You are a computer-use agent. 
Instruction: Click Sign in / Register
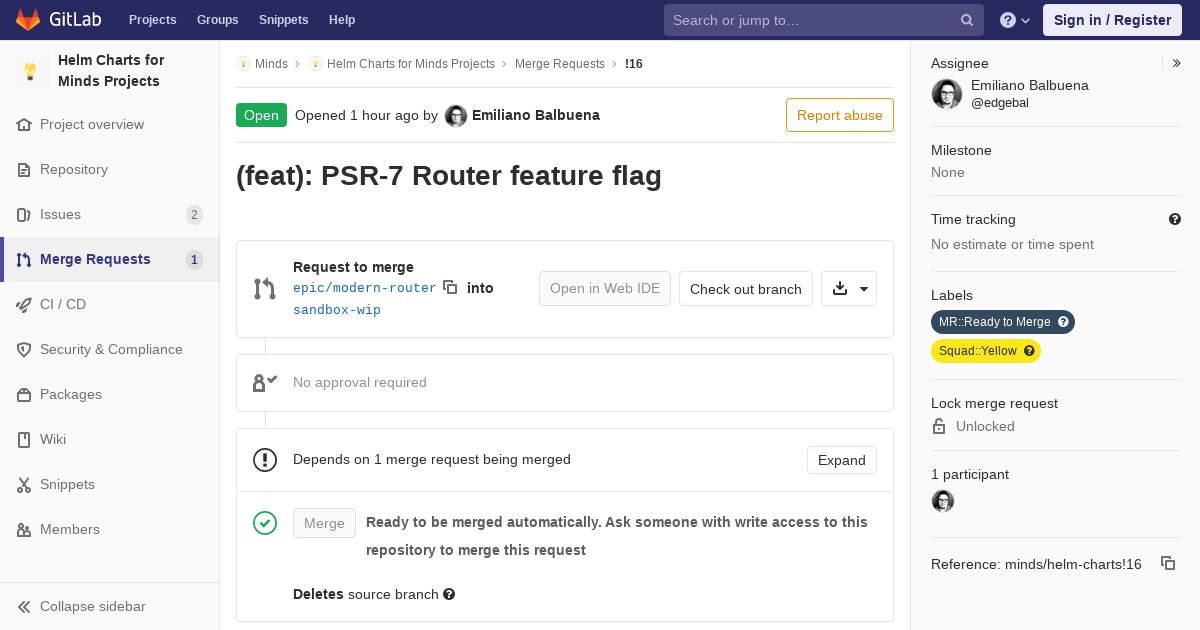pyautogui.click(x=1112, y=20)
